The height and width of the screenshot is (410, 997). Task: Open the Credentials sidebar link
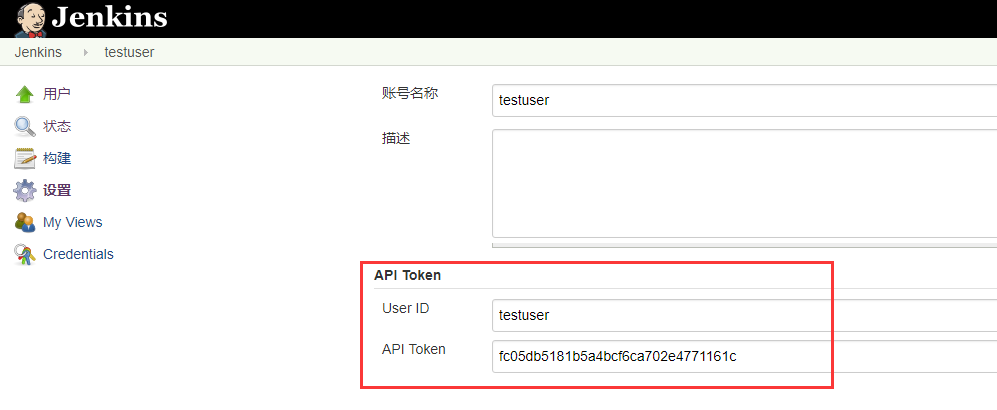tap(78, 254)
